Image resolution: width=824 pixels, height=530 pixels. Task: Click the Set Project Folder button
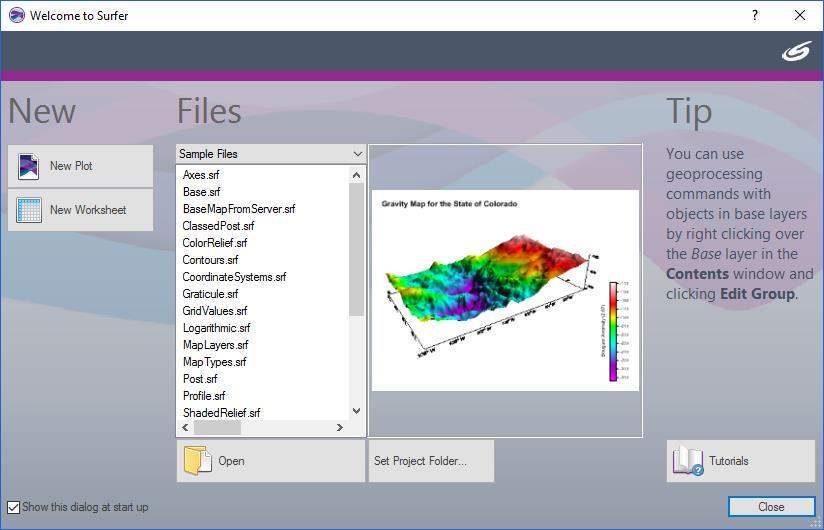tap(431, 461)
